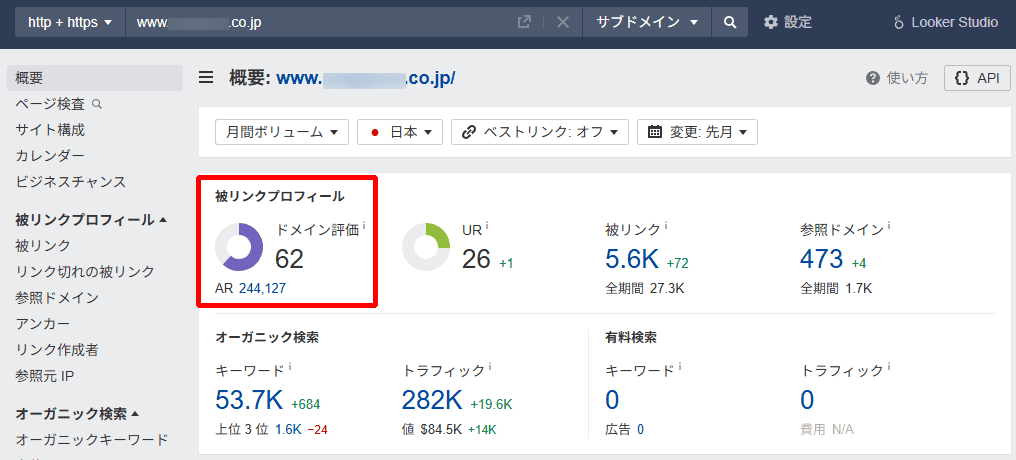
Task: Open 参照ドメイン in the sidebar
Action: [x=57, y=297]
